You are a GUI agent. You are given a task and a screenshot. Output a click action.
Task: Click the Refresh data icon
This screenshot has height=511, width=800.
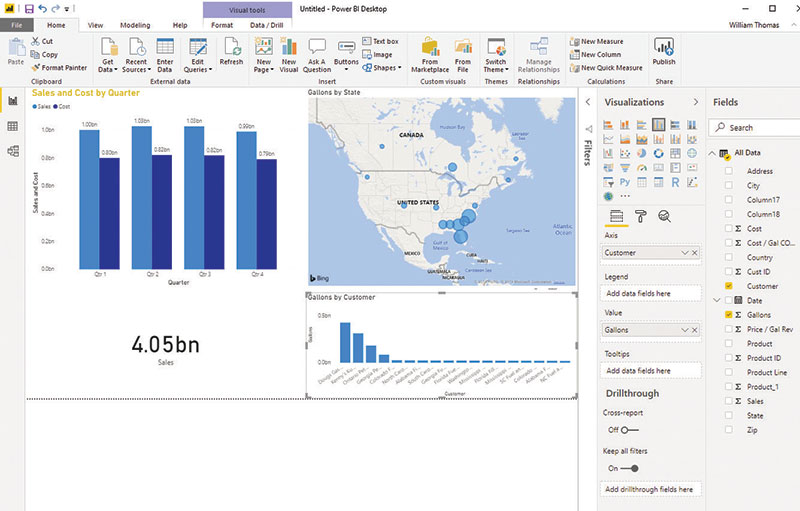(x=231, y=51)
